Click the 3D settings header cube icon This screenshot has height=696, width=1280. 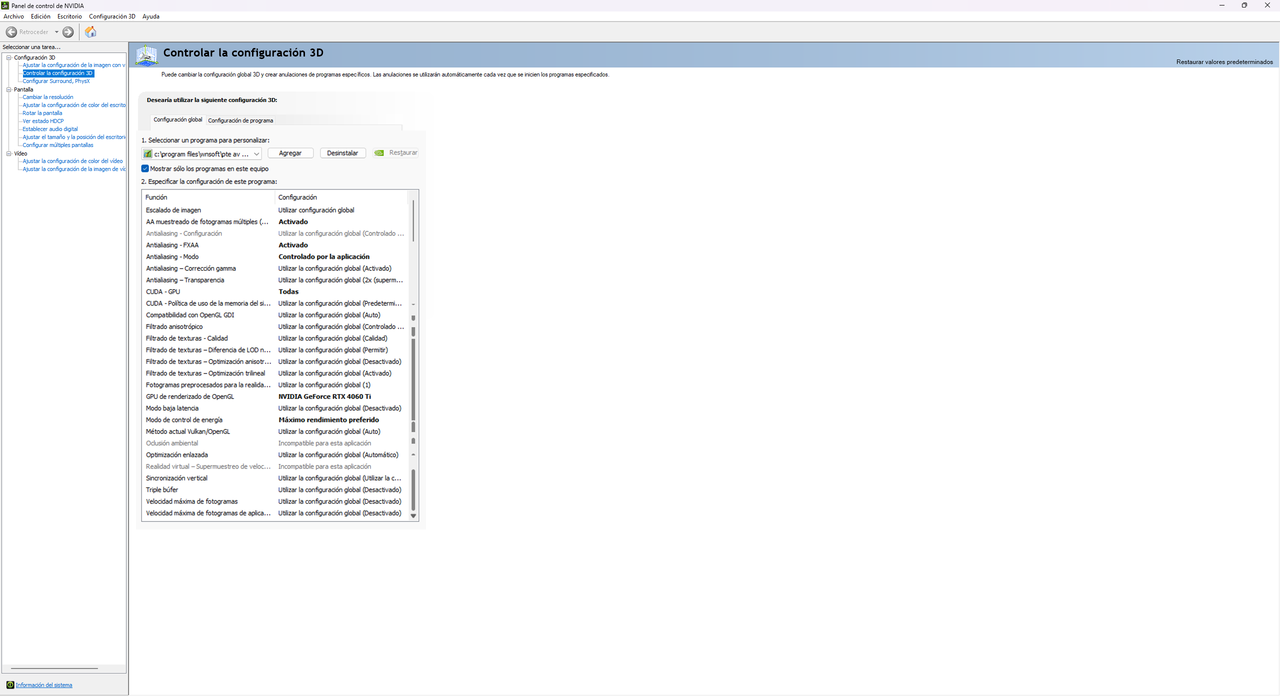tap(147, 56)
